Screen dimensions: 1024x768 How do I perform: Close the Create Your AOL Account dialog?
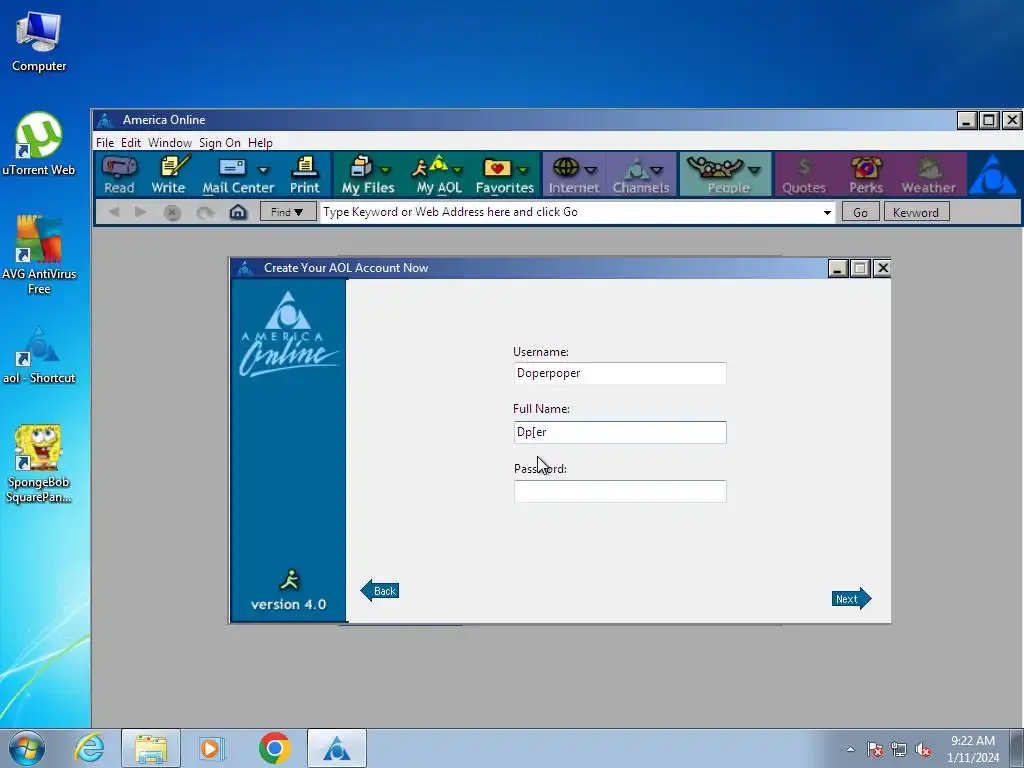coord(882,268)
